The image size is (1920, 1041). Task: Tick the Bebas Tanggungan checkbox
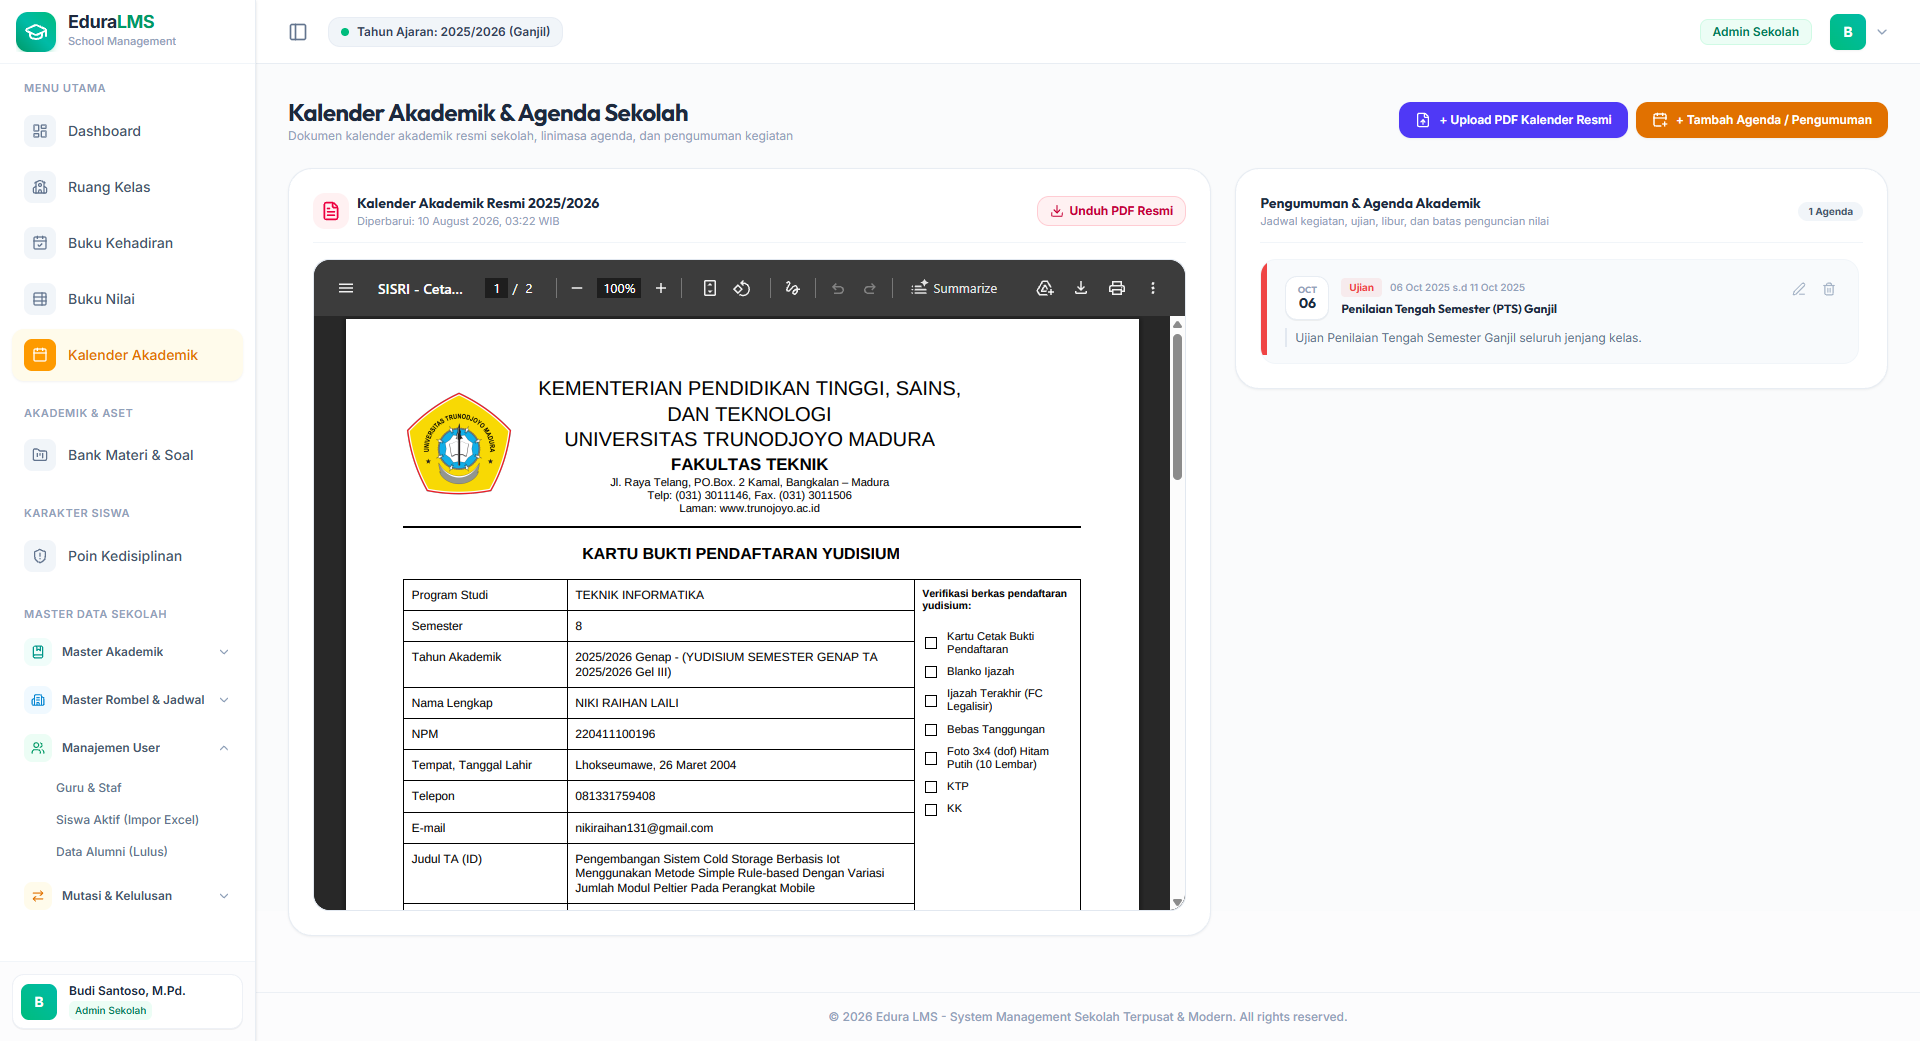pyautogui.click(x=931, y=730)
